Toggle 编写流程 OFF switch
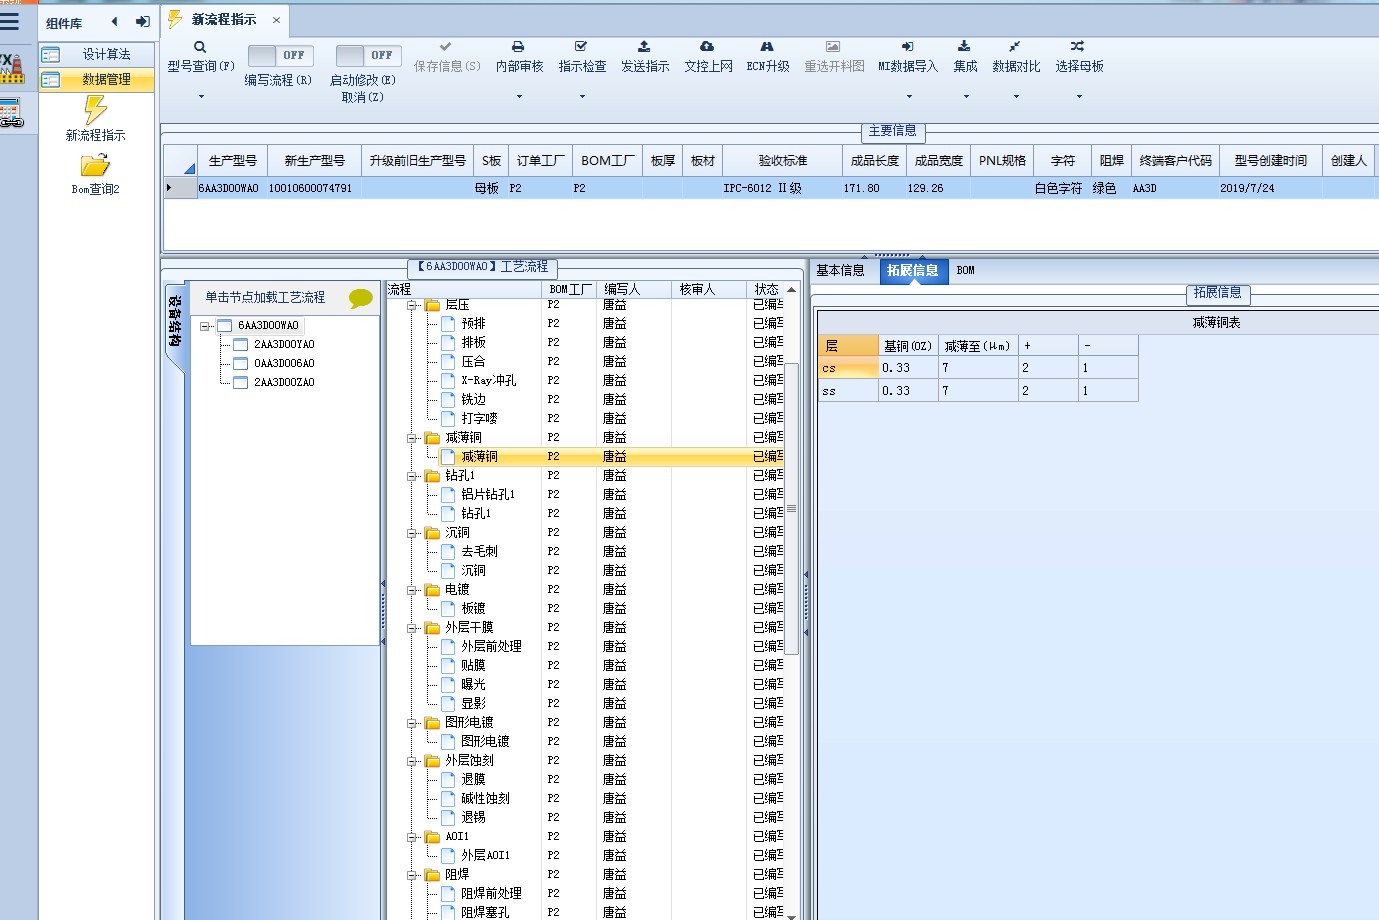This screenshot has width=1379, height=920. (x=281, y=56)
